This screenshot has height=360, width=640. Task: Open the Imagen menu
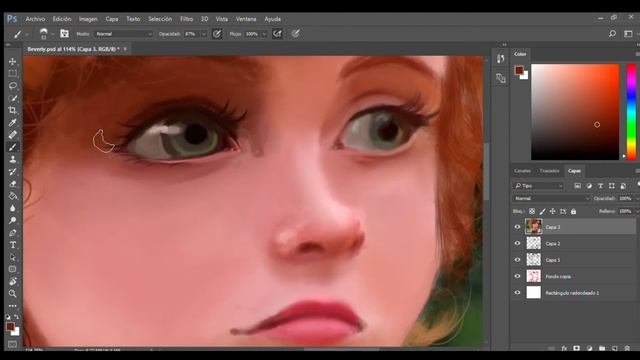point(88,19)
